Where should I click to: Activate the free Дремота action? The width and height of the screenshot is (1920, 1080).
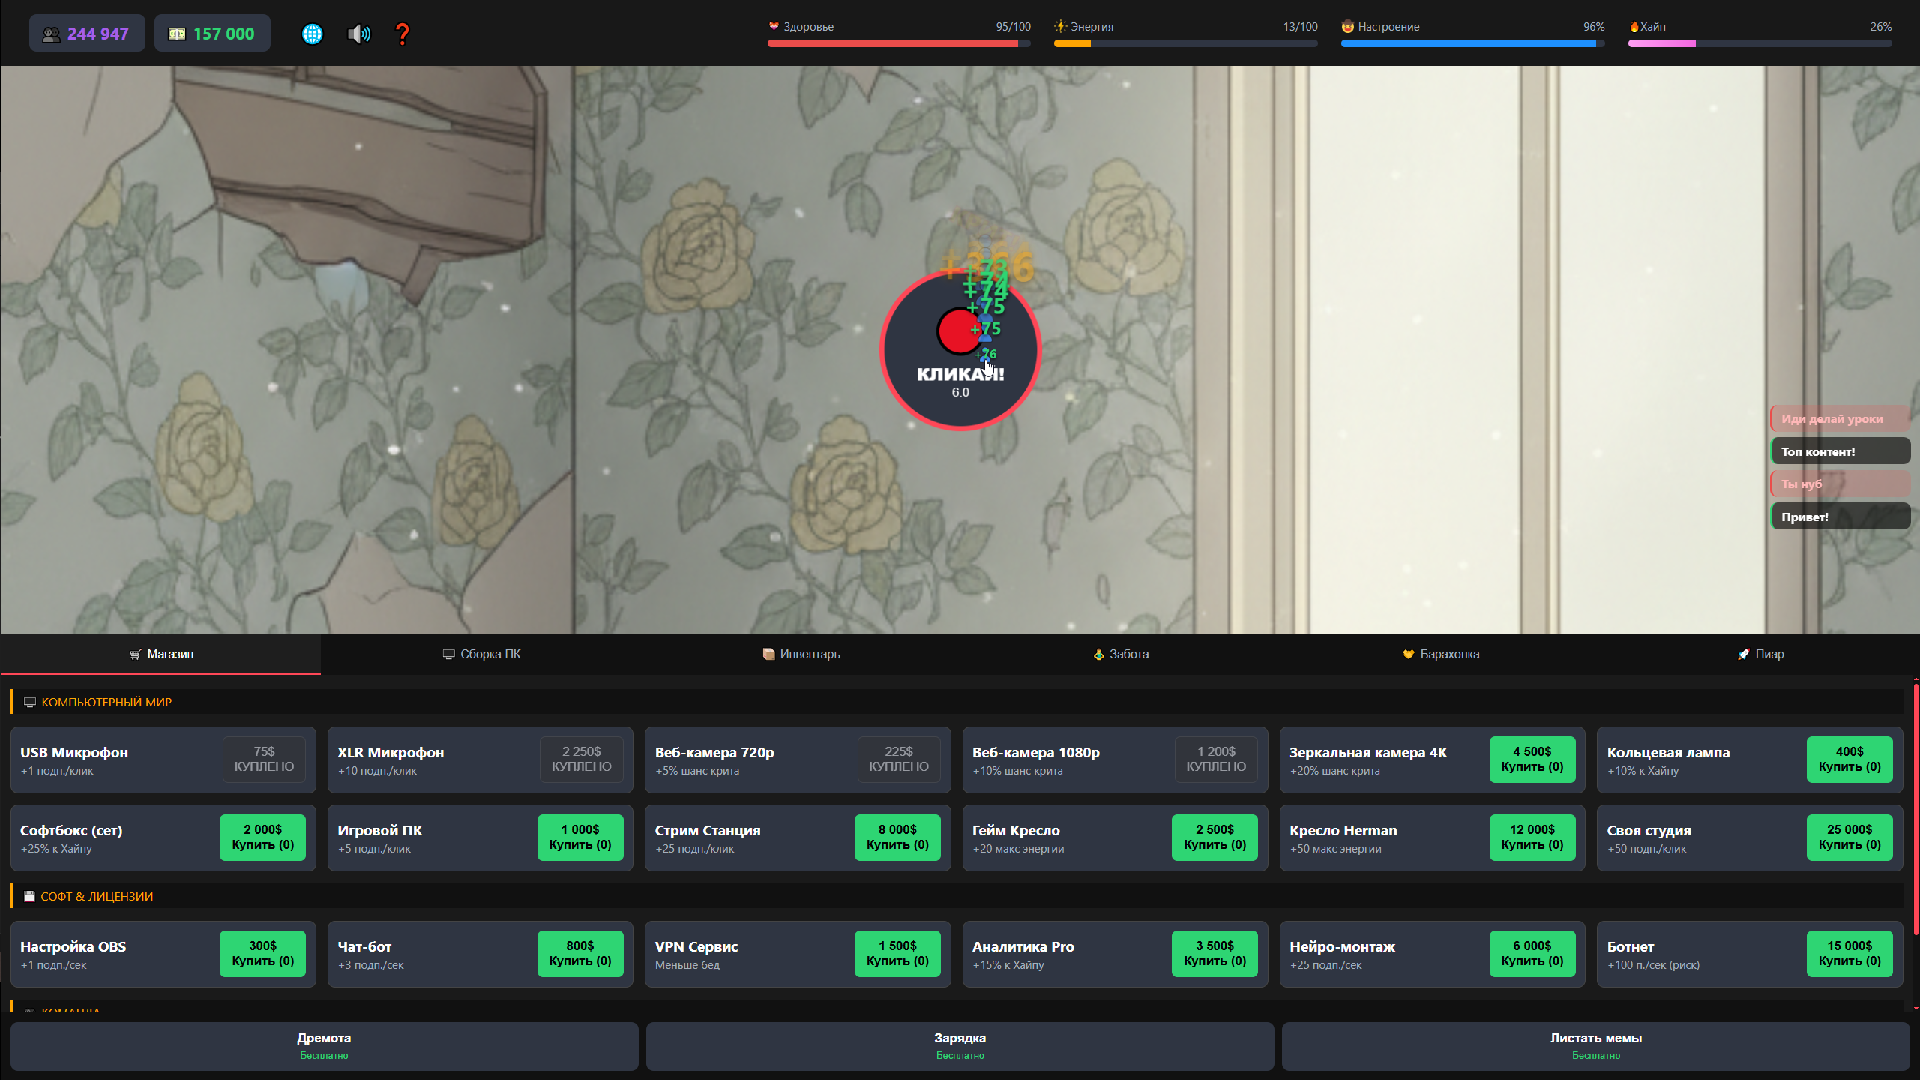322,1046
